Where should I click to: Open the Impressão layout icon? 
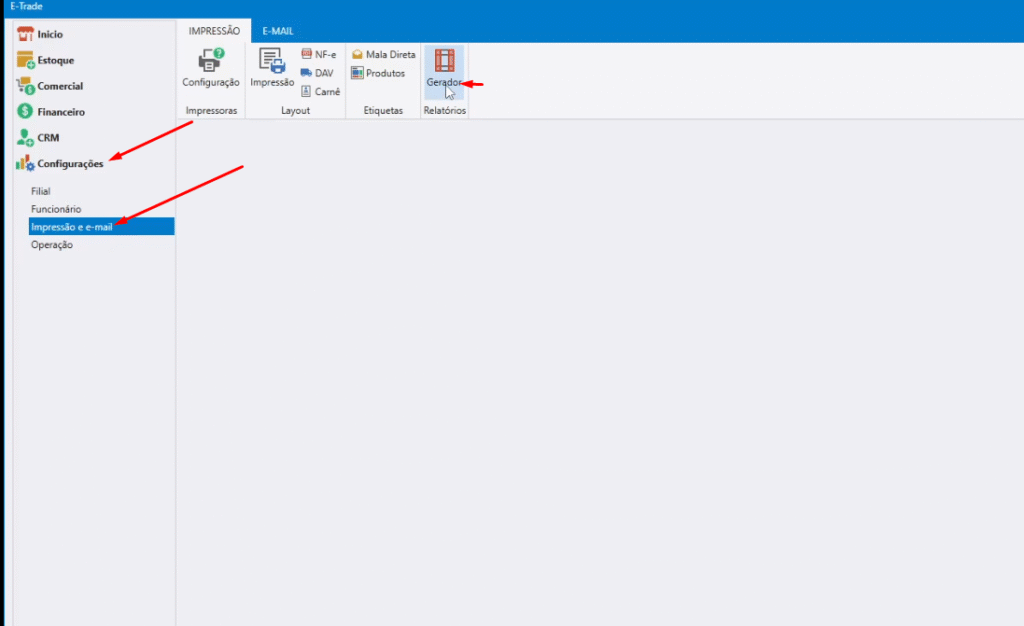pyautogui.click(x=272, y=61)
